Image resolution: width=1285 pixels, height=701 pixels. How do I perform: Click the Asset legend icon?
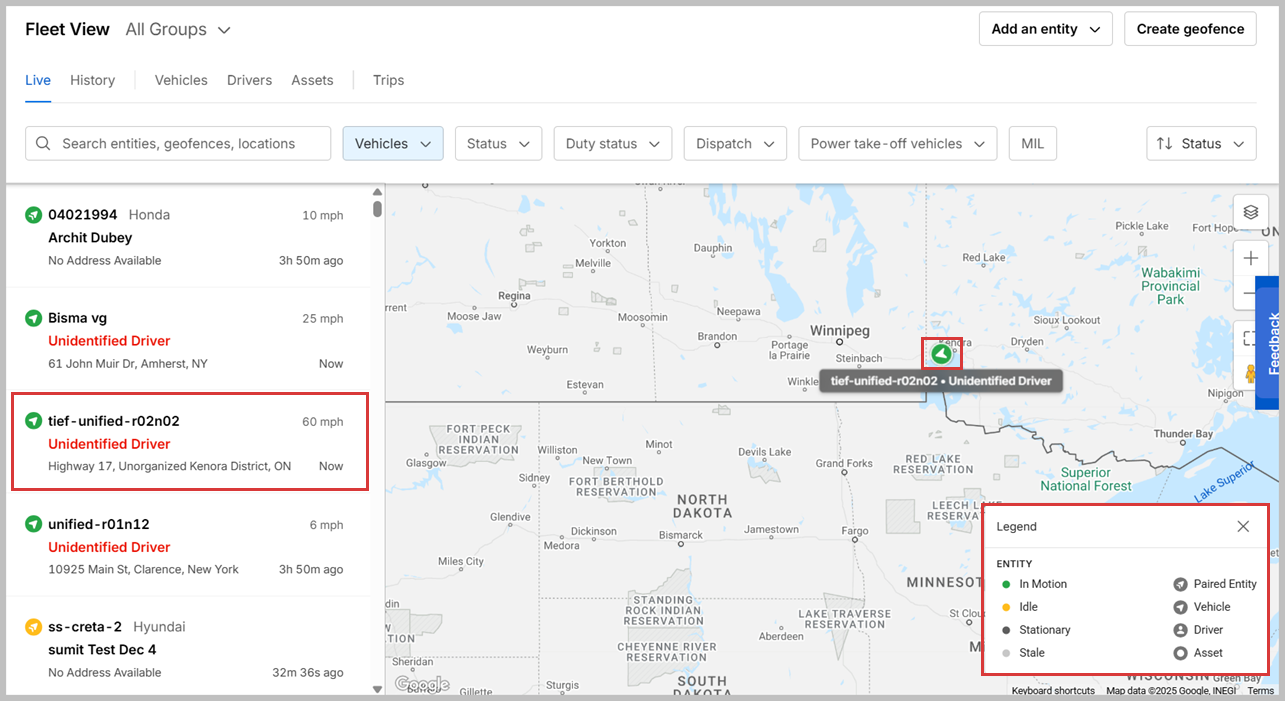(x=1180, y=653)
